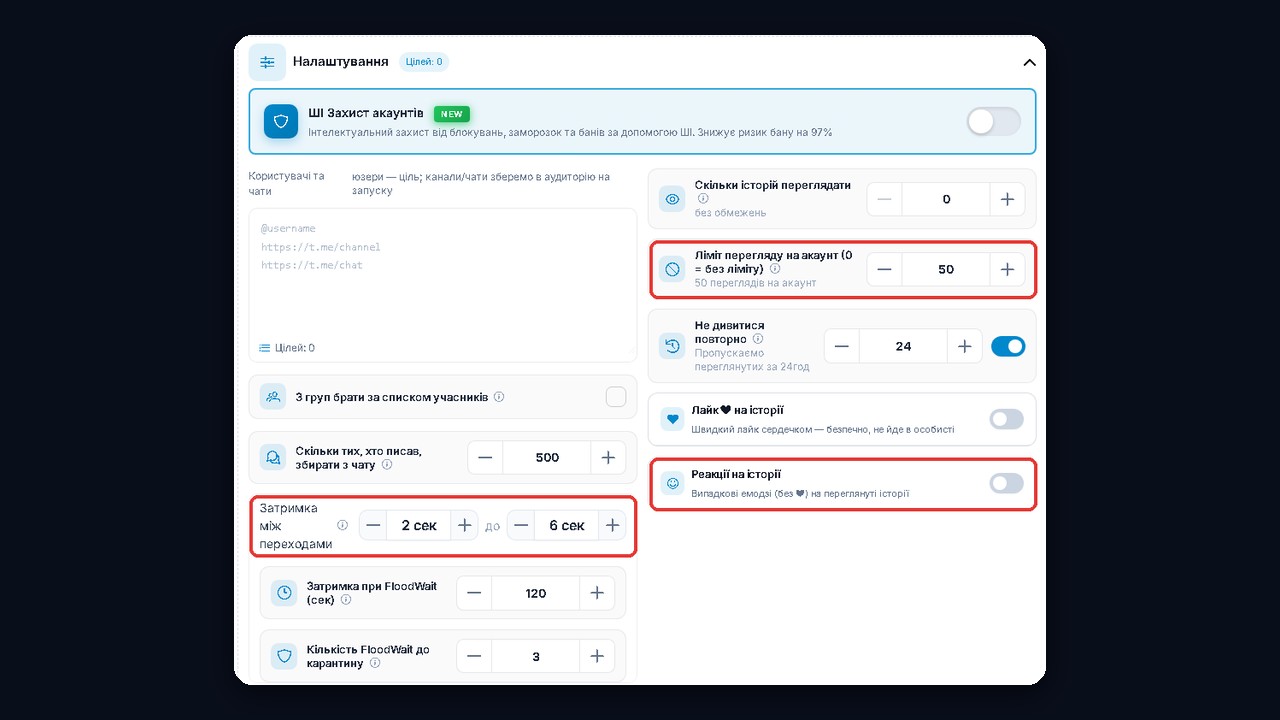
Task: Decrease Ліміт перегляду на акаунт with minus
Action: tap(884, 269)
